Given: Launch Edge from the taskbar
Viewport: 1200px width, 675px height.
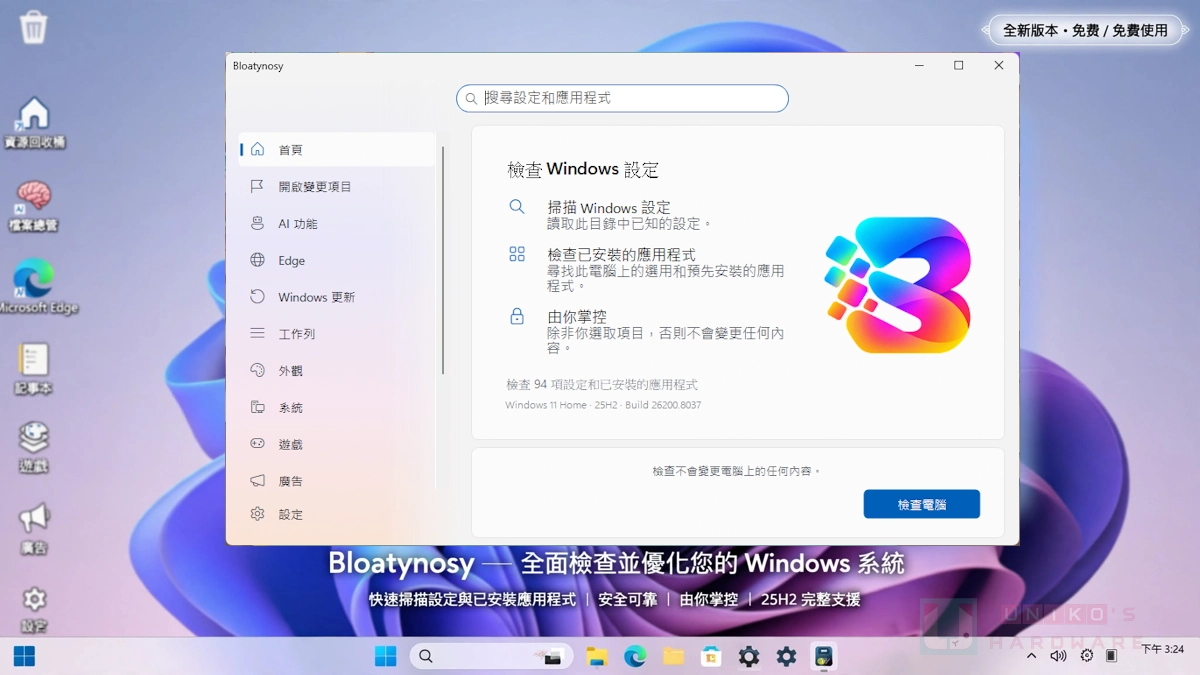Looking at the screenshot, I should point(635,656).
